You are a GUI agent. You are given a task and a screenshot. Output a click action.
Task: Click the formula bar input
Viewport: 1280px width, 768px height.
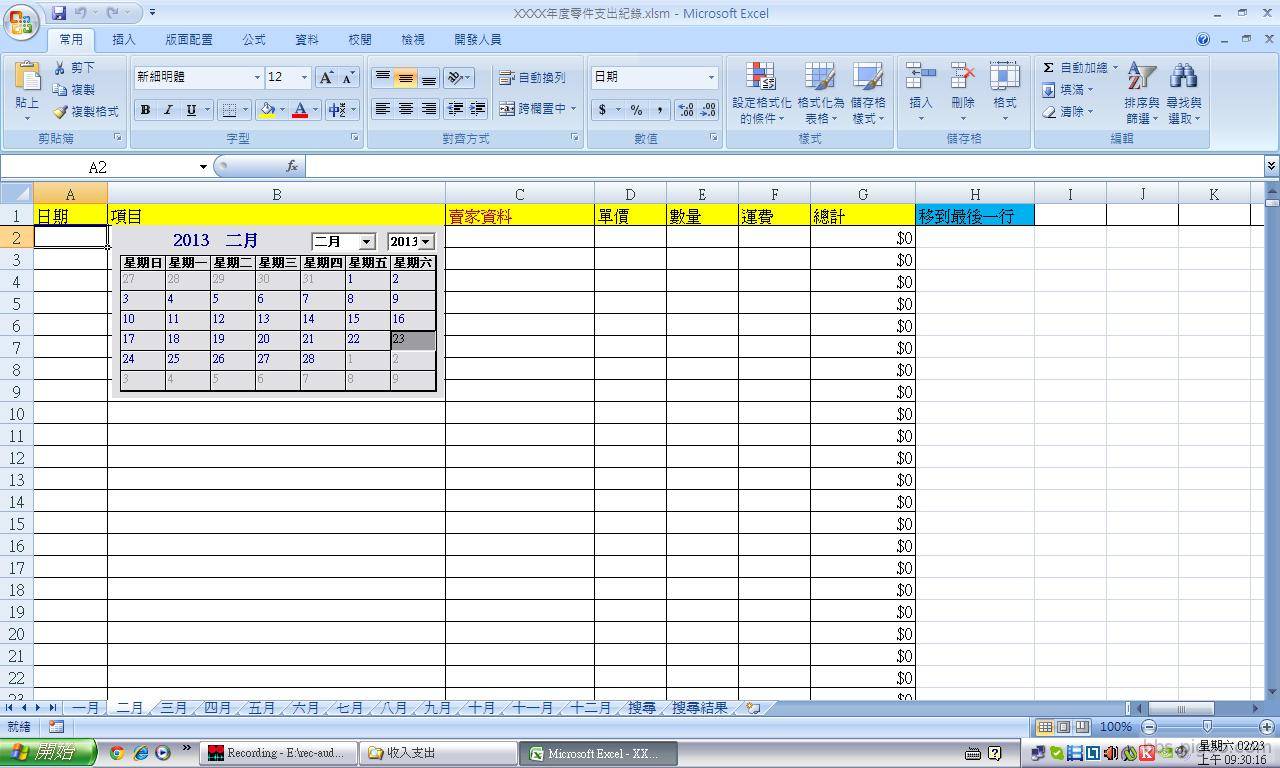[784, 167]
